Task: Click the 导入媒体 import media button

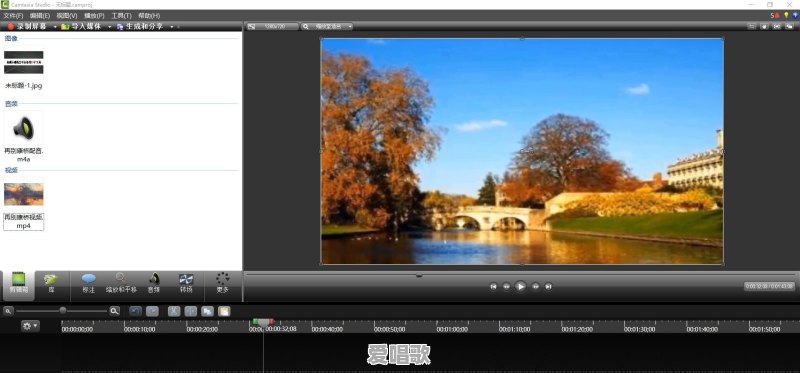Action: [x=81, y=27]
